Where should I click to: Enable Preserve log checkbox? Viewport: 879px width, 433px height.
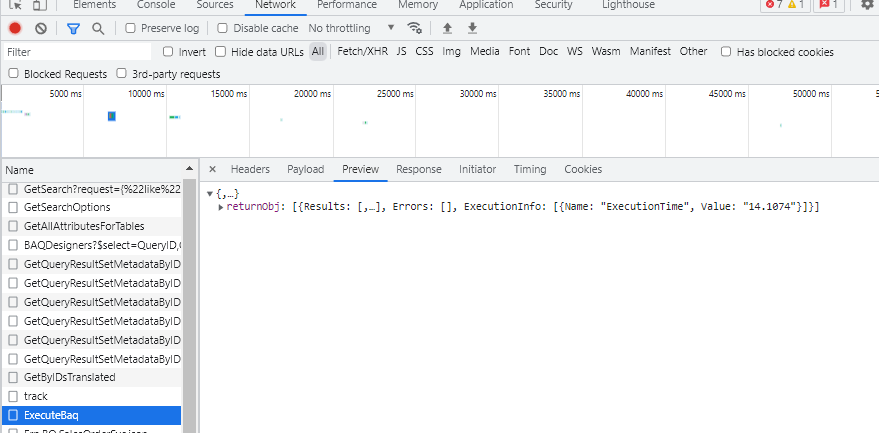point(131,28)
